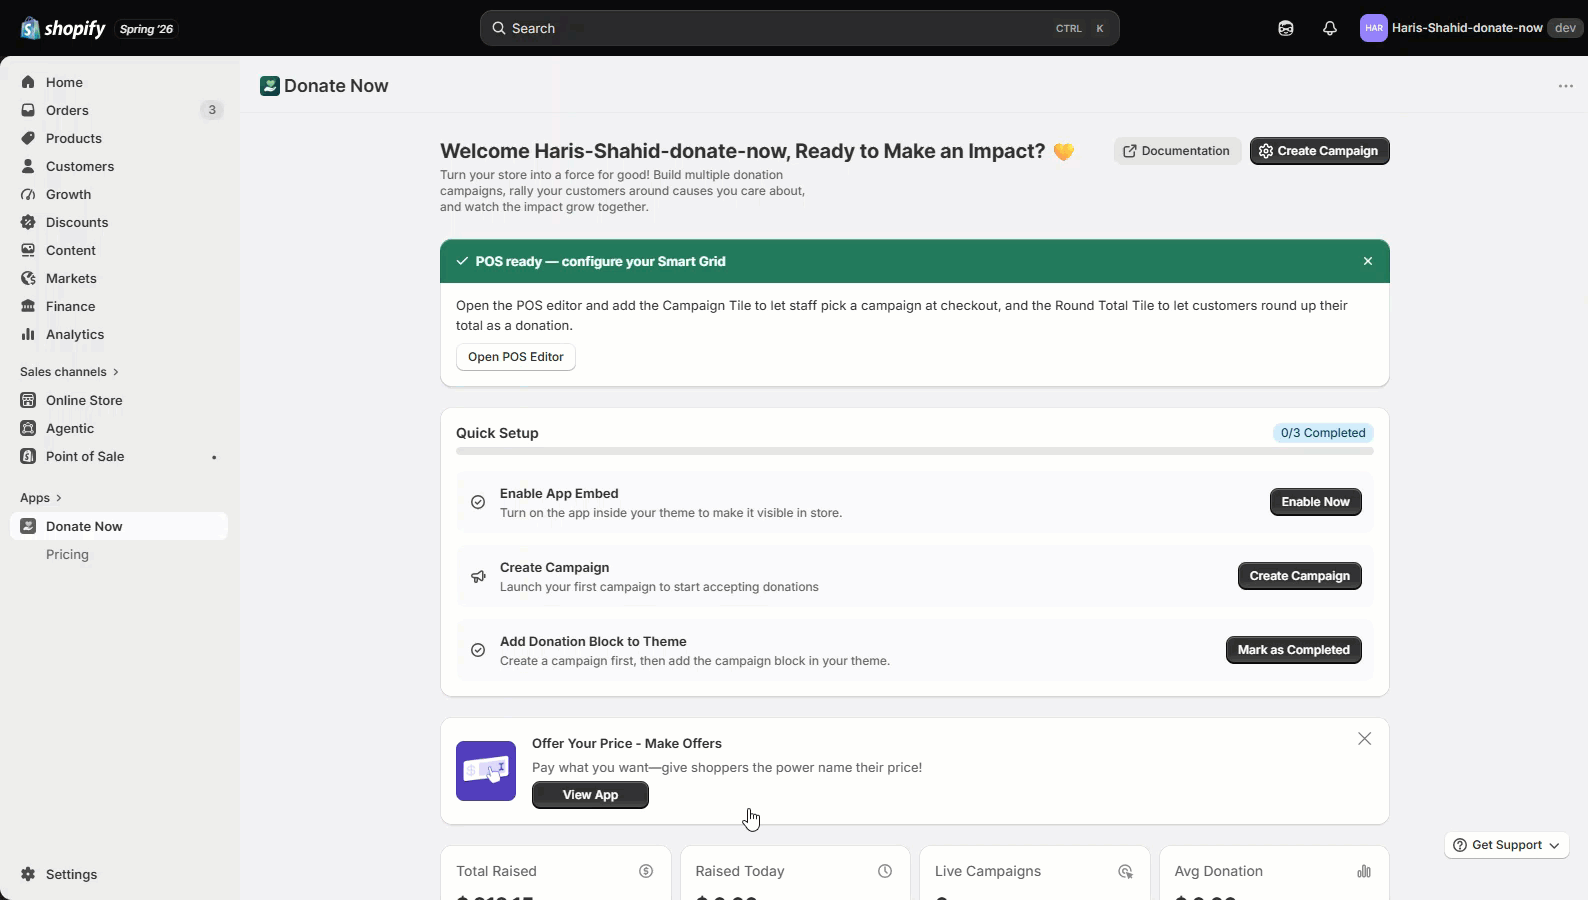
Task: Click the Donate Now app icon in sidebar
Action: coord(28,526)
